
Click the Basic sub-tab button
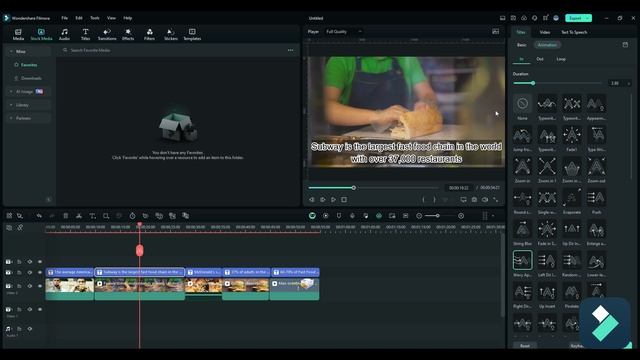[x=522, y=45]
